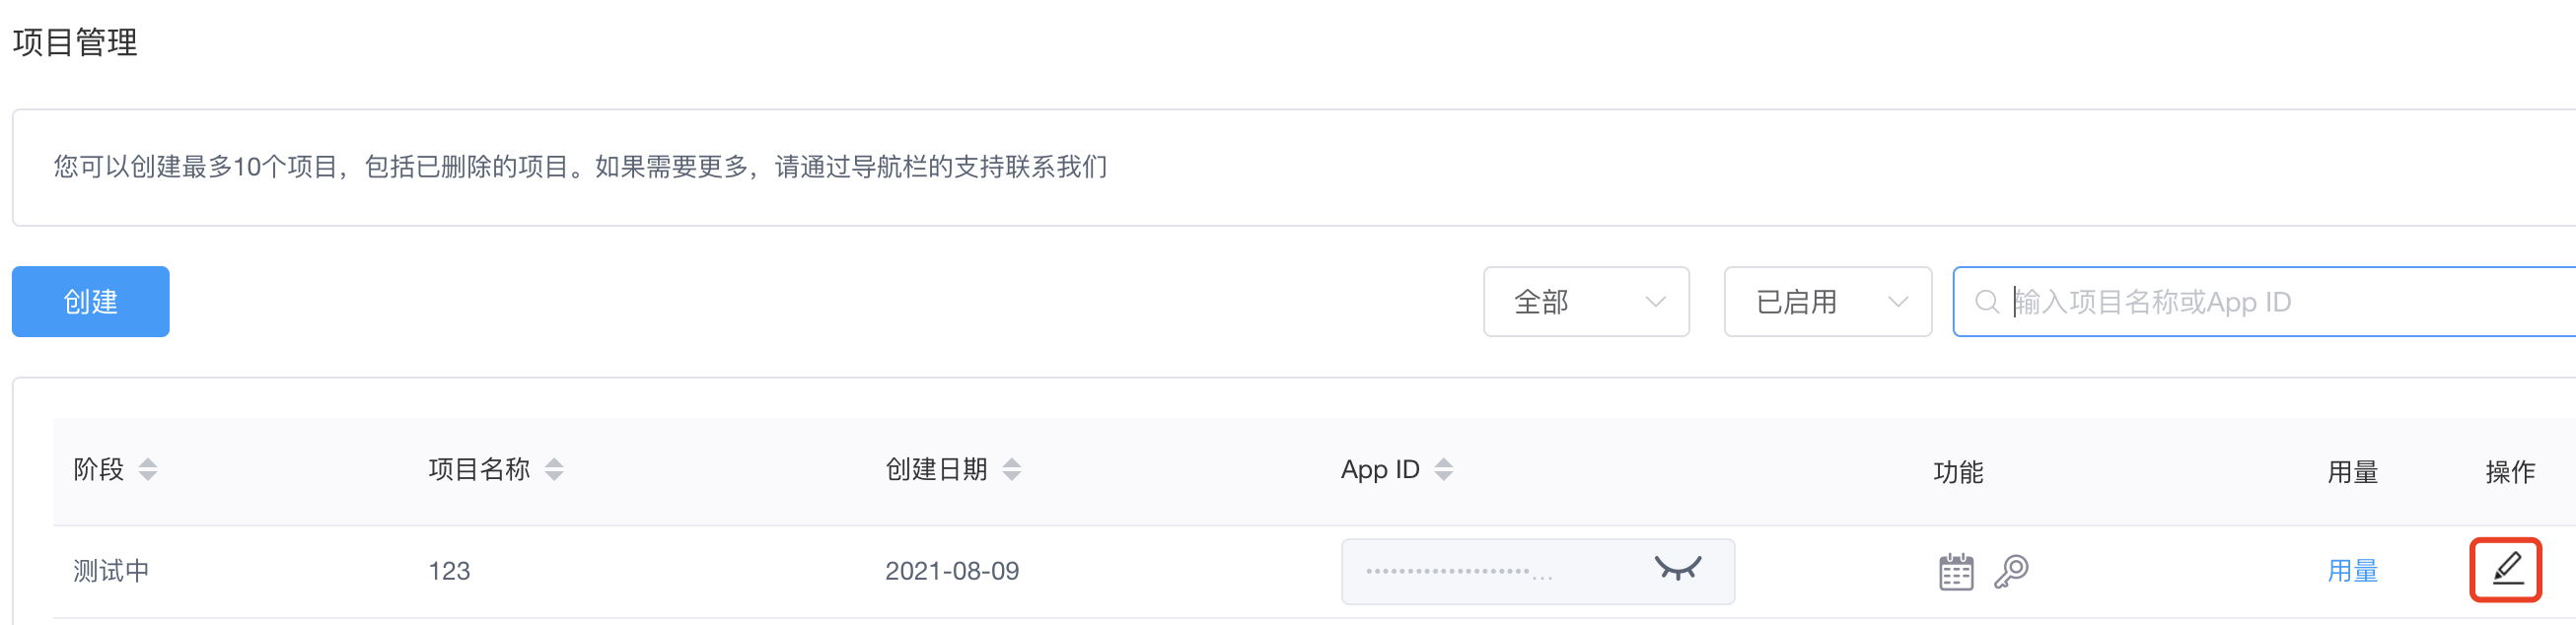Expand the 已启用 status dropdown
Image resolution: width=2576 pixels, height=625 pixels.
point(1827,301)
